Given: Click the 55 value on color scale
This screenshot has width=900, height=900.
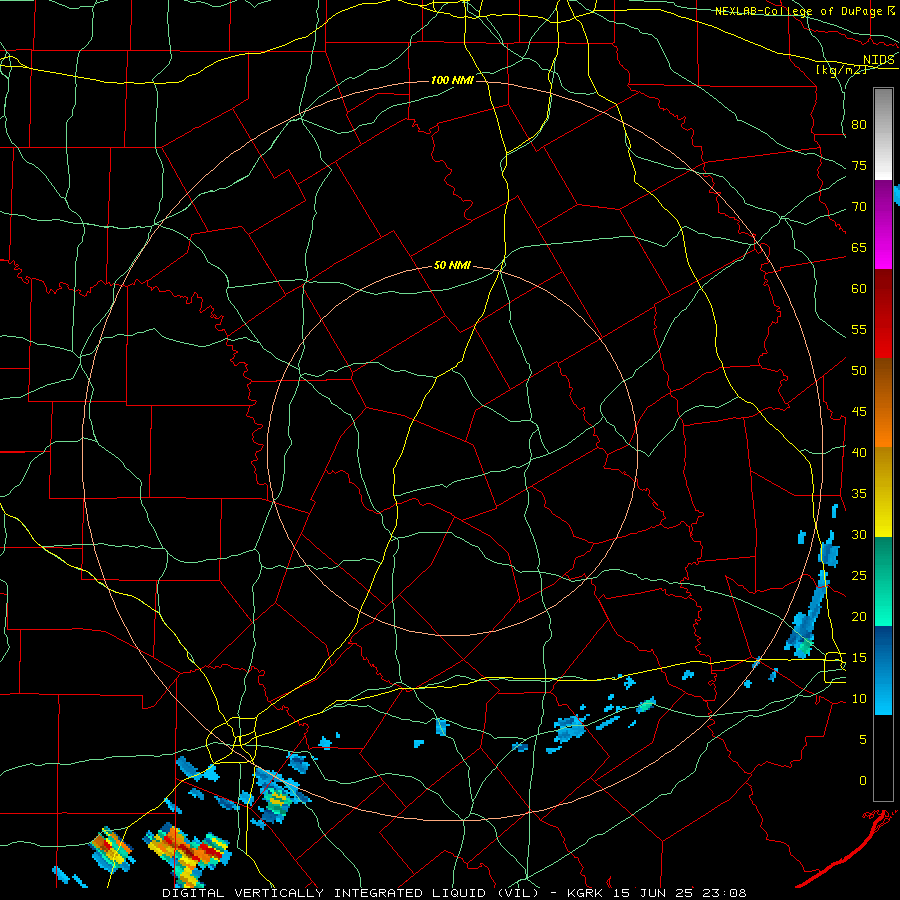Looking at the screenshot, I should tap(859, 329).
